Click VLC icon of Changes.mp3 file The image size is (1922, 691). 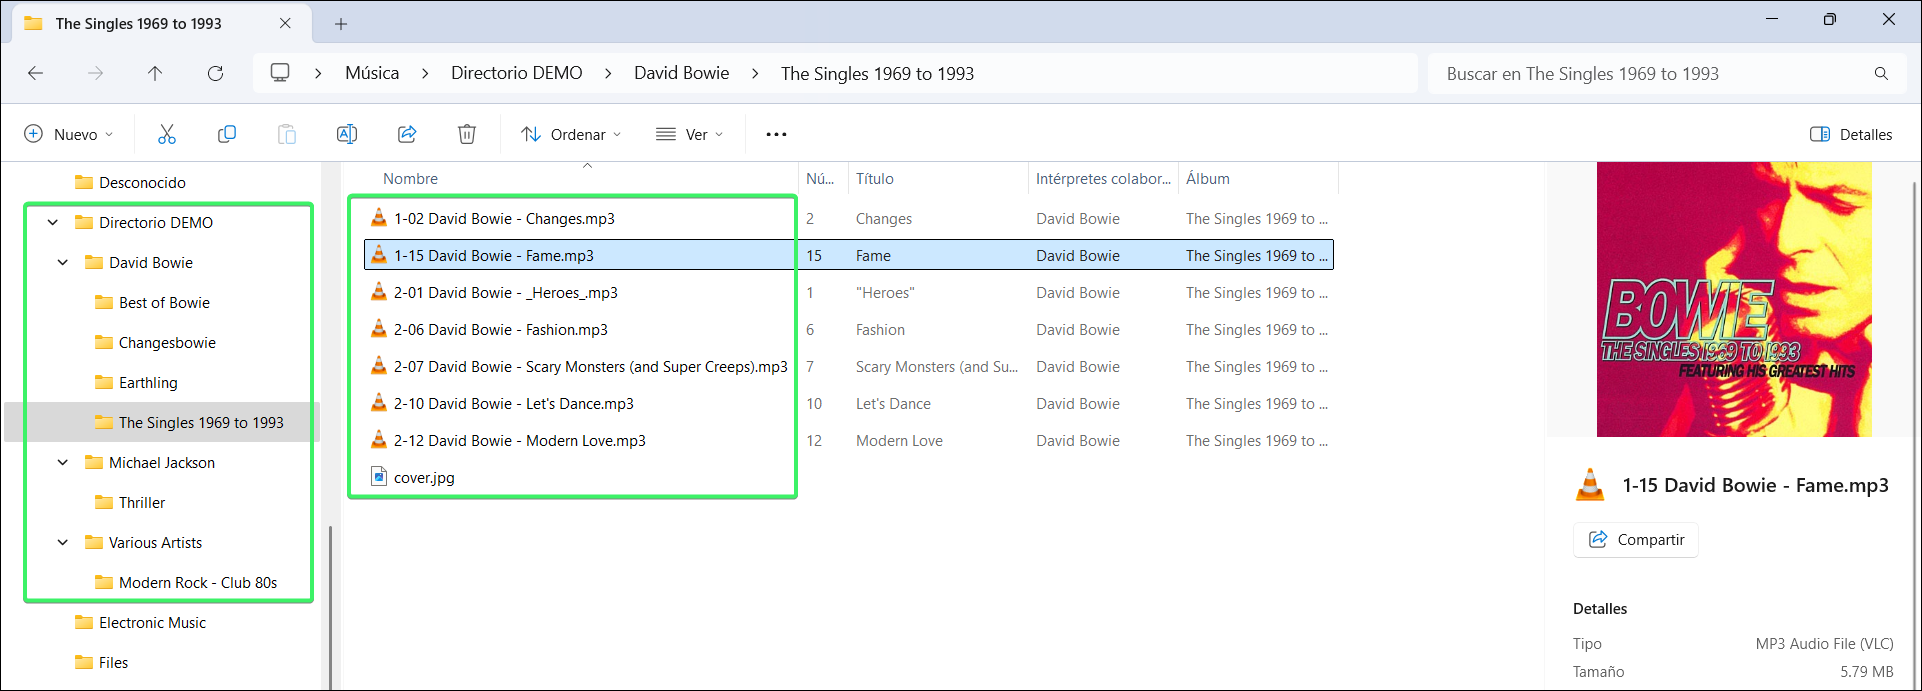[x=379, y=218]
